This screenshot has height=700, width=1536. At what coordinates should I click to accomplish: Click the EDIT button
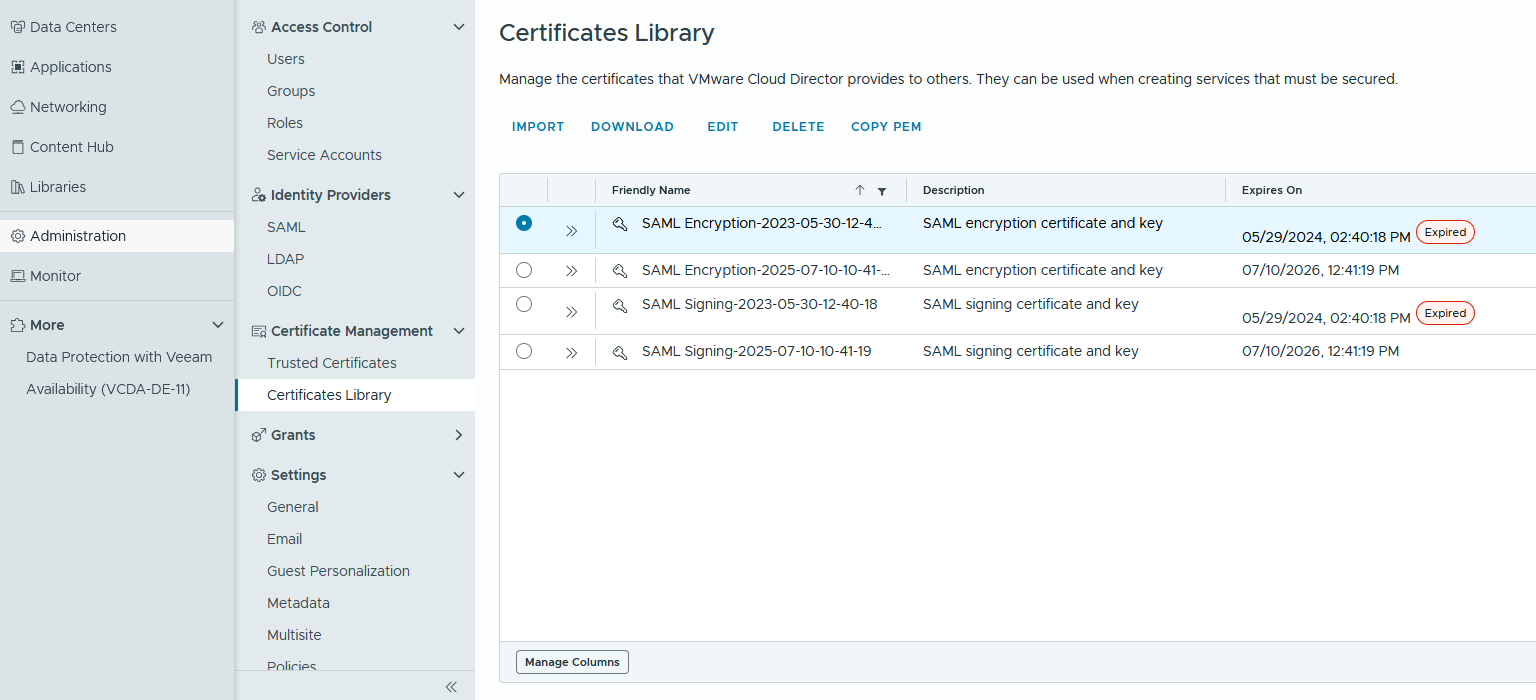[x=722, y=127]
